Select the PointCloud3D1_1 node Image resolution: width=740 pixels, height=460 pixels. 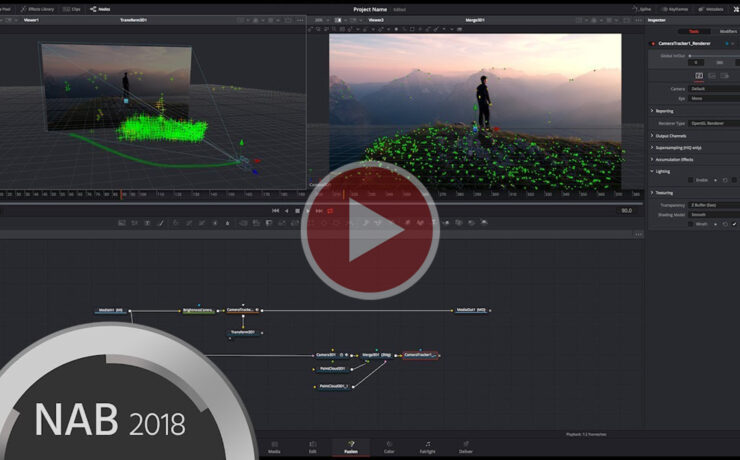[x=334, y=386]
